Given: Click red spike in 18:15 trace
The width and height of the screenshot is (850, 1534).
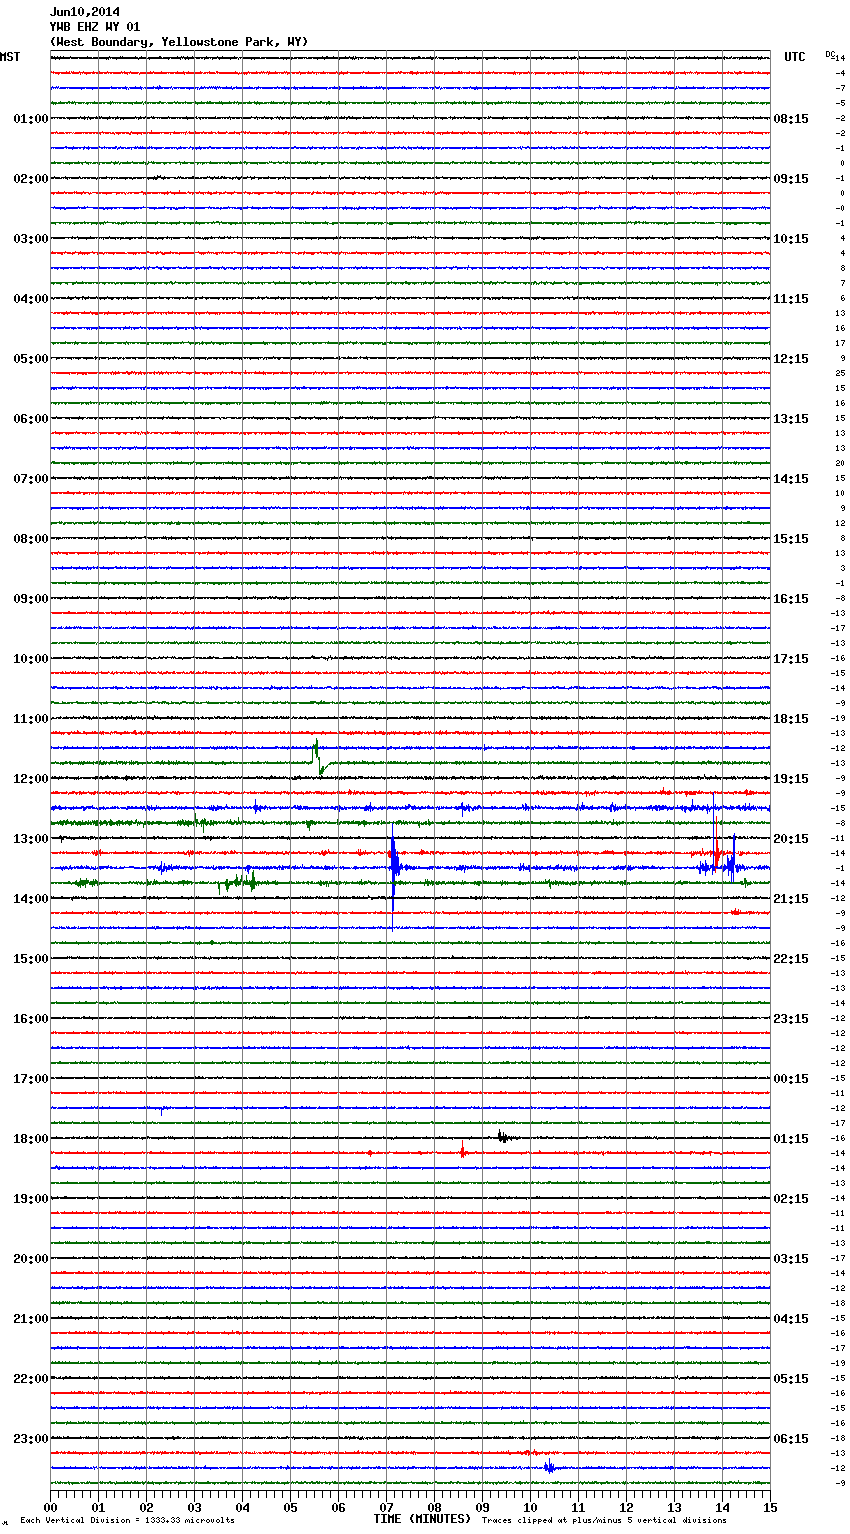Looking at the screenshot, I should coord(463,1150).
